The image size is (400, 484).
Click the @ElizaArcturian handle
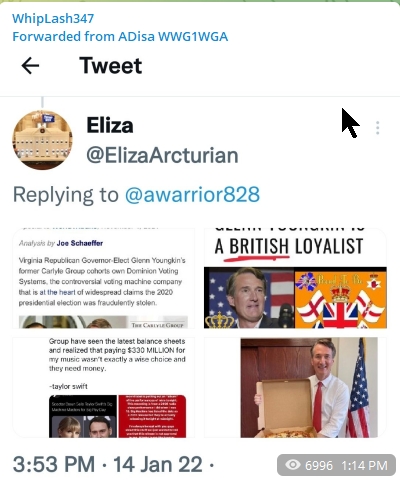pos(162,156)
